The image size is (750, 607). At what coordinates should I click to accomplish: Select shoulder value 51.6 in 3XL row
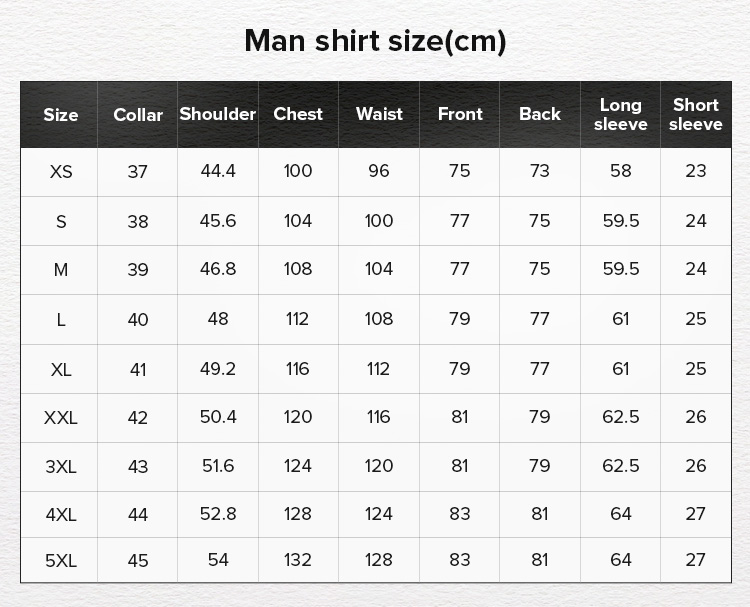click(x=218, y=465)
